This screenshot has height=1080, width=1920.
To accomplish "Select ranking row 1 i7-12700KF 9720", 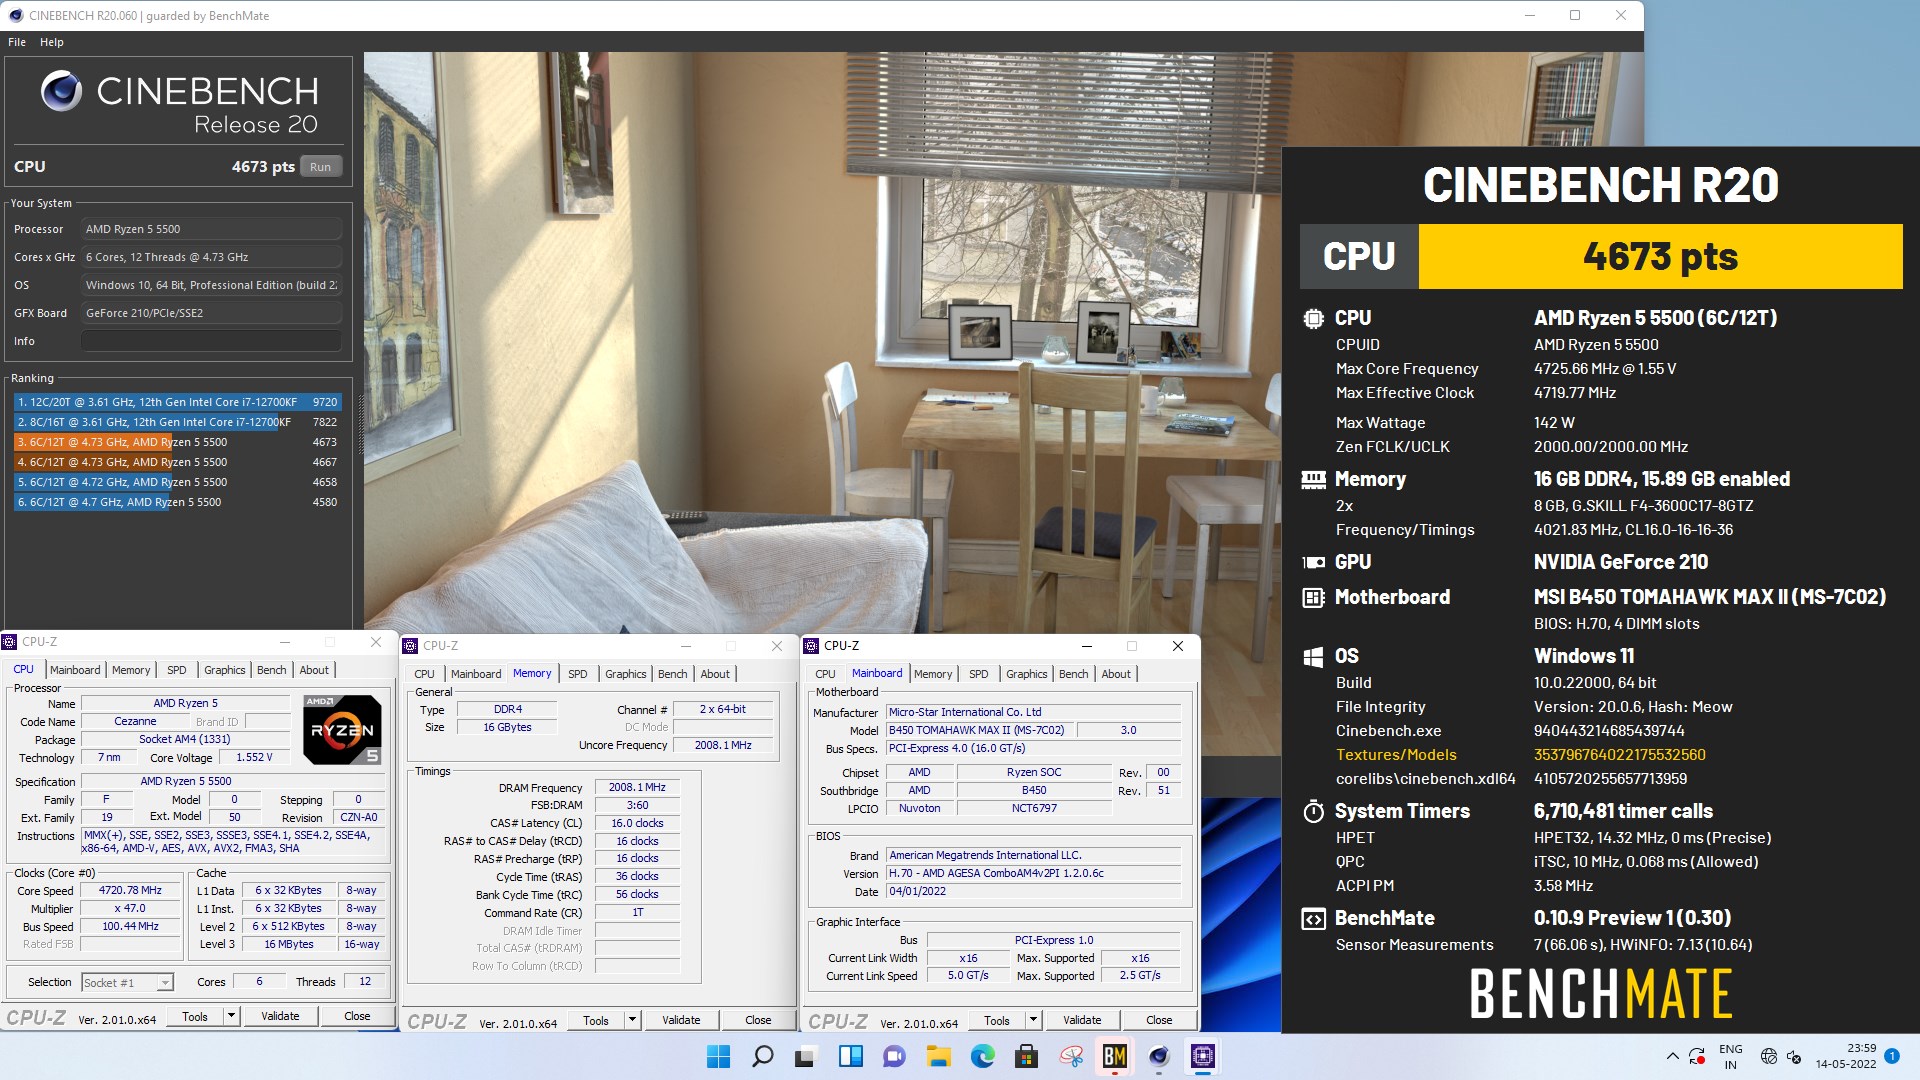I will coord(177,402).
